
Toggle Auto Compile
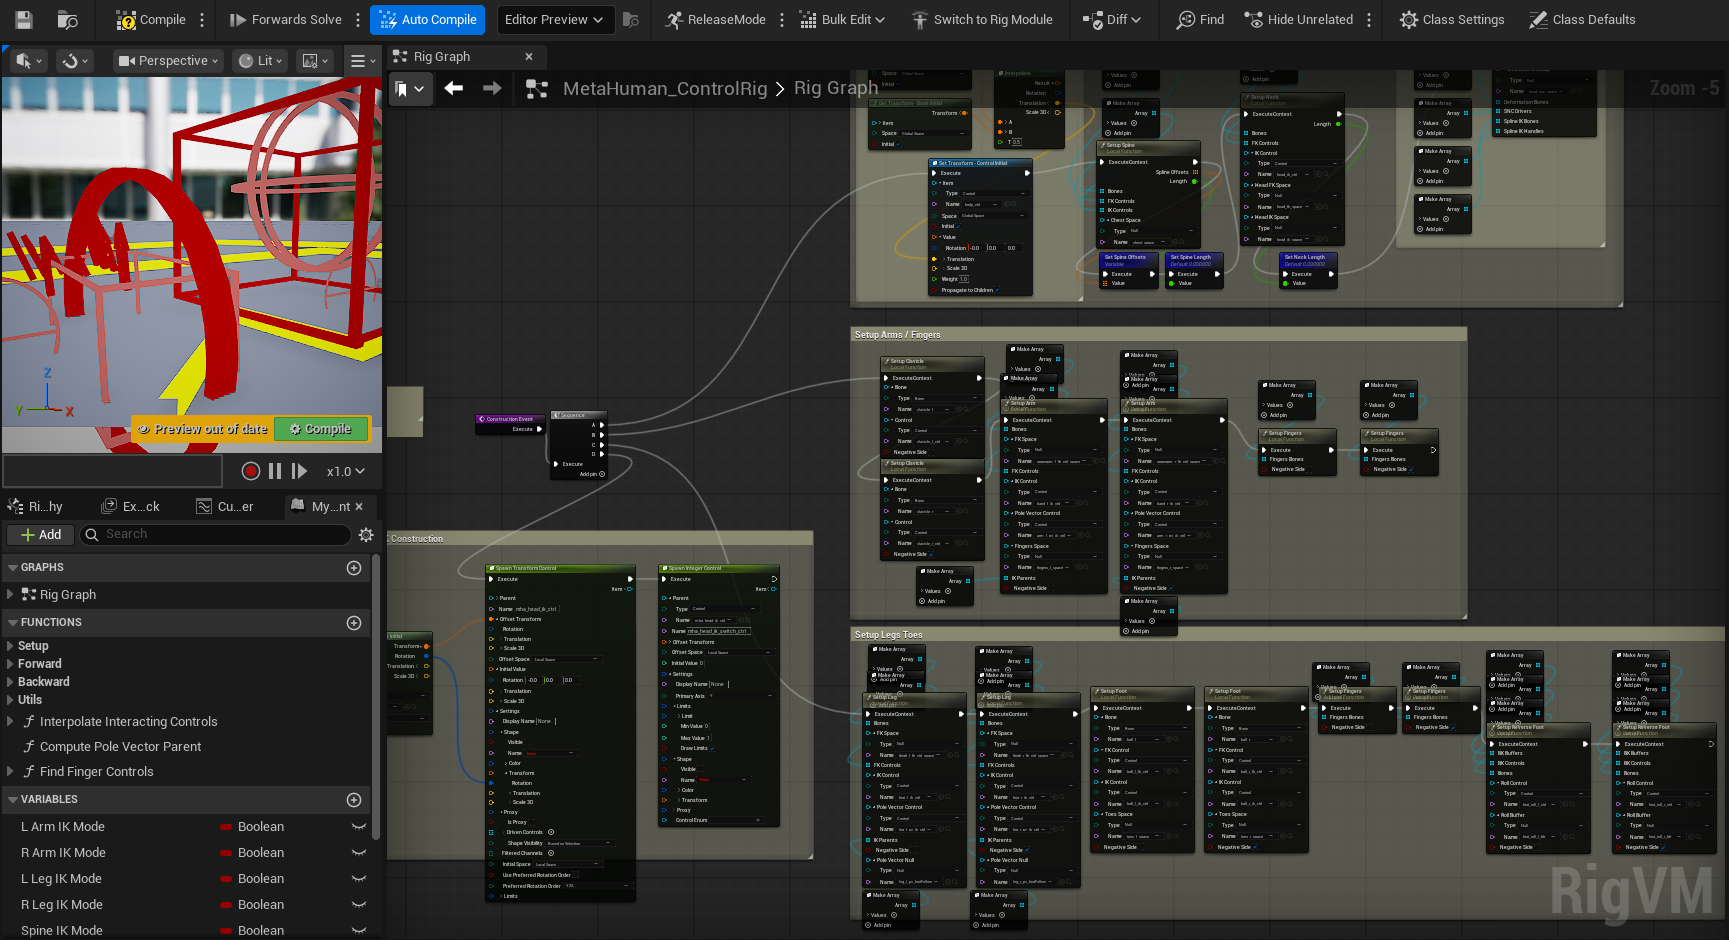pos(428,20)
